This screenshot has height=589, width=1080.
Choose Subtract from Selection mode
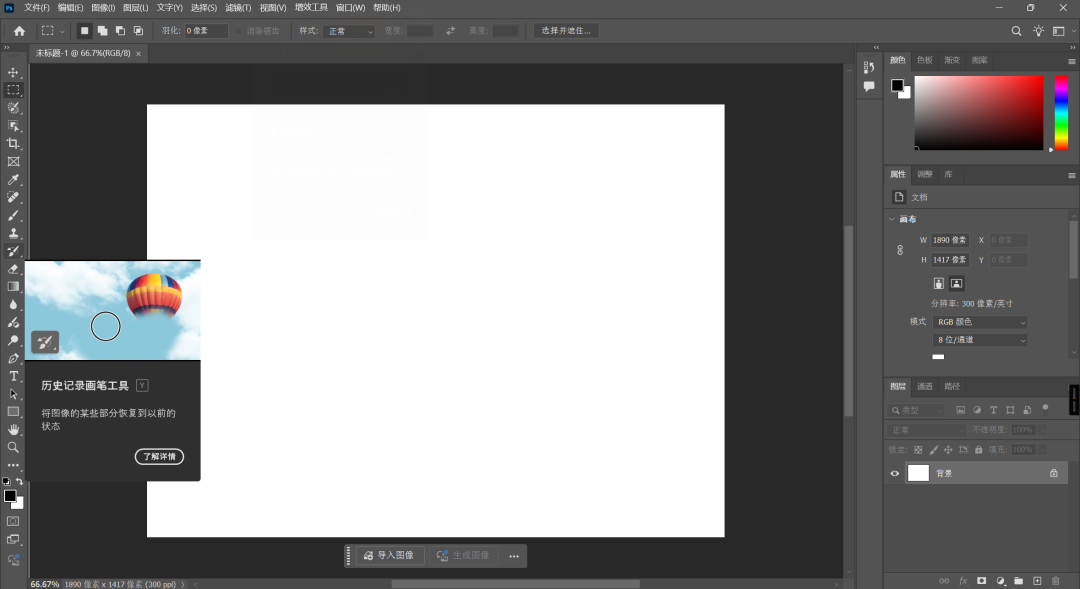point(120,31)
